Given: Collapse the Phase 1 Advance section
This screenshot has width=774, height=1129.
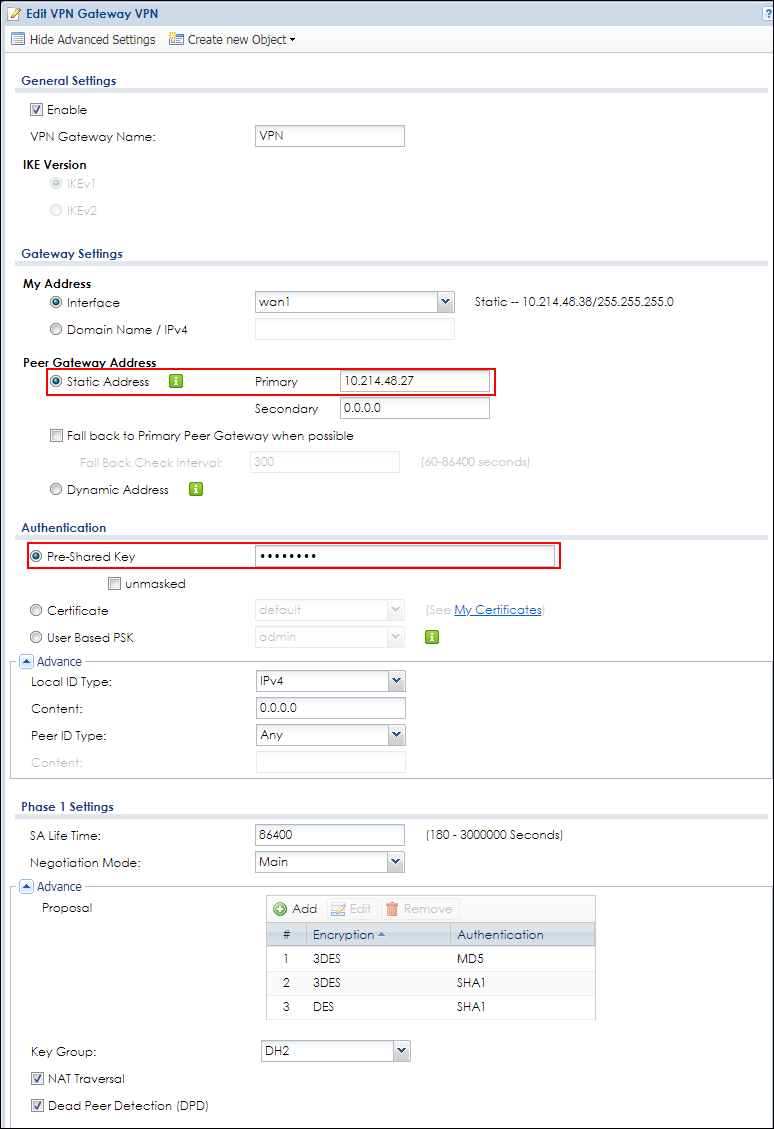Looking at the screenshot, I should click(26, 886).
